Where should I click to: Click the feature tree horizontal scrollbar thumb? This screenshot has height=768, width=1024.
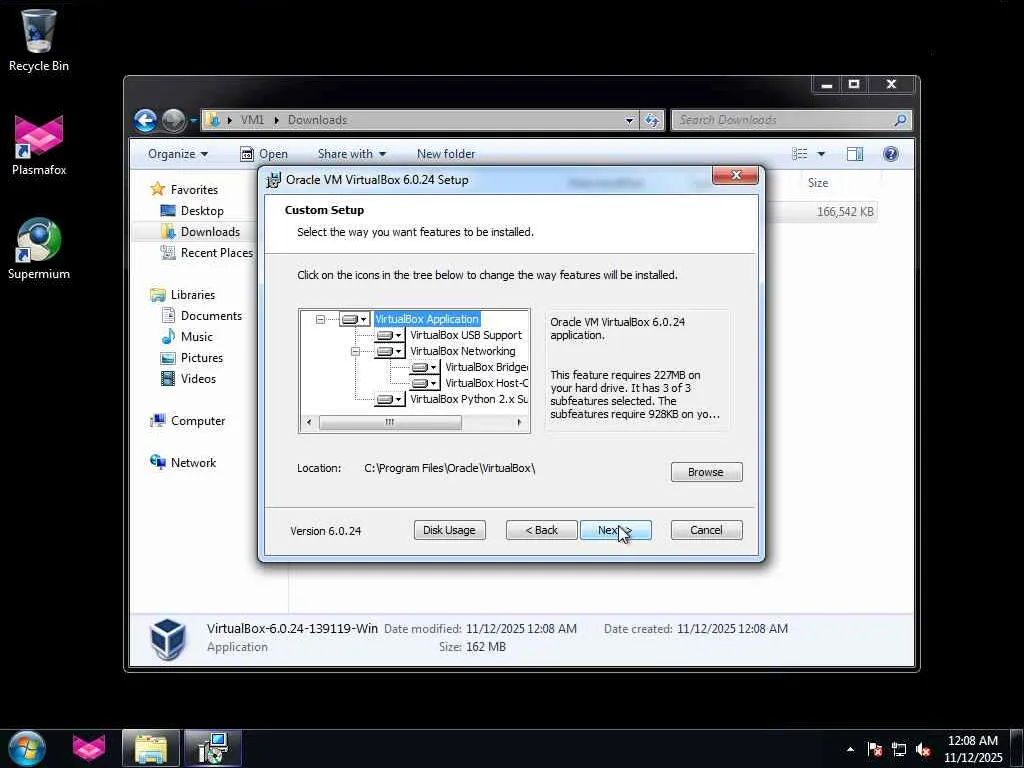390,423
